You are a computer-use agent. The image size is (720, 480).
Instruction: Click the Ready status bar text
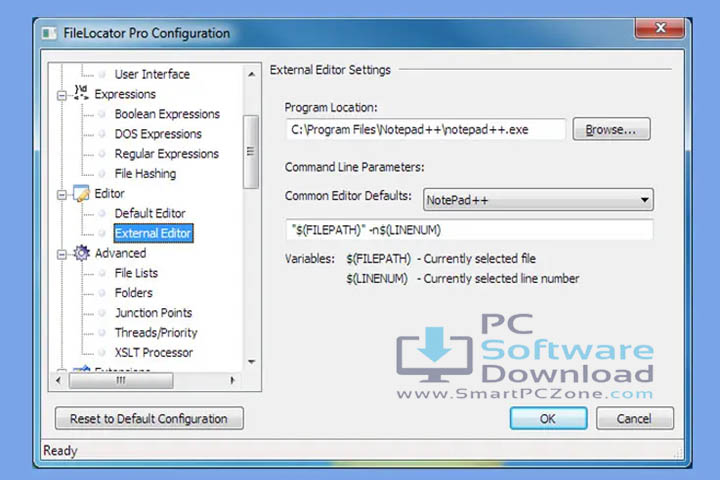tap(60, 451)
